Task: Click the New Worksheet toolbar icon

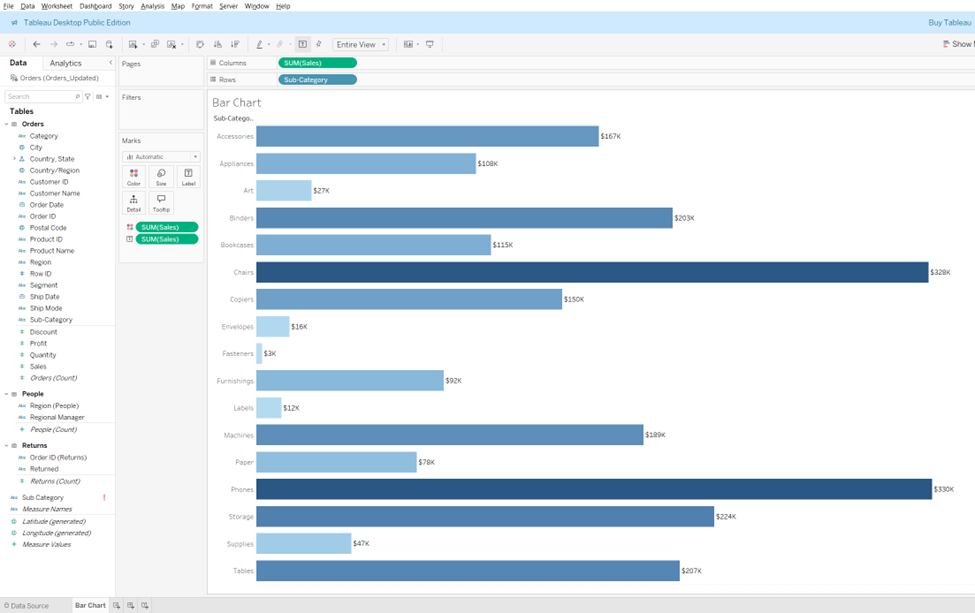Action: point(132,44)
